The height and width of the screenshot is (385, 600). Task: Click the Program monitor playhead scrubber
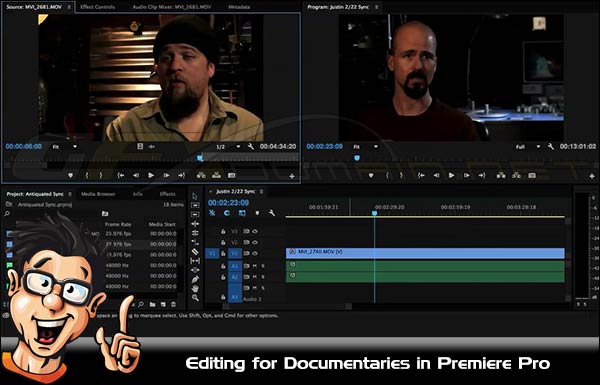pyautogui.click(x=357, y=158)
